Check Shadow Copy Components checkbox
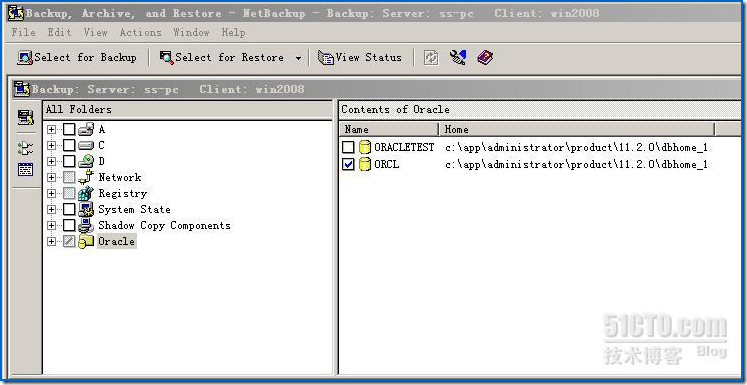This screenshot has width=747, height=385. tap(70, 225)
